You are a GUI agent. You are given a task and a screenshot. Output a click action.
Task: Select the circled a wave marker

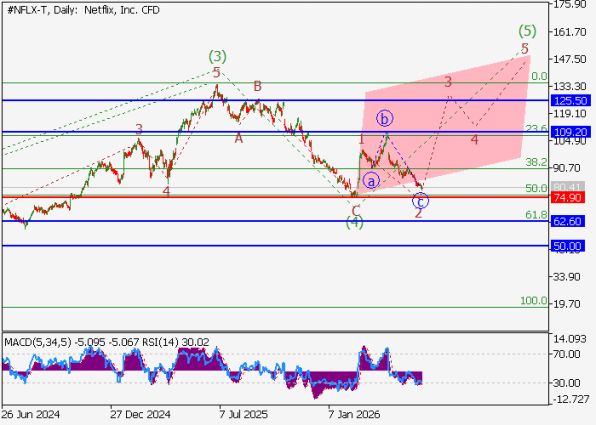[x=371, y=181]
